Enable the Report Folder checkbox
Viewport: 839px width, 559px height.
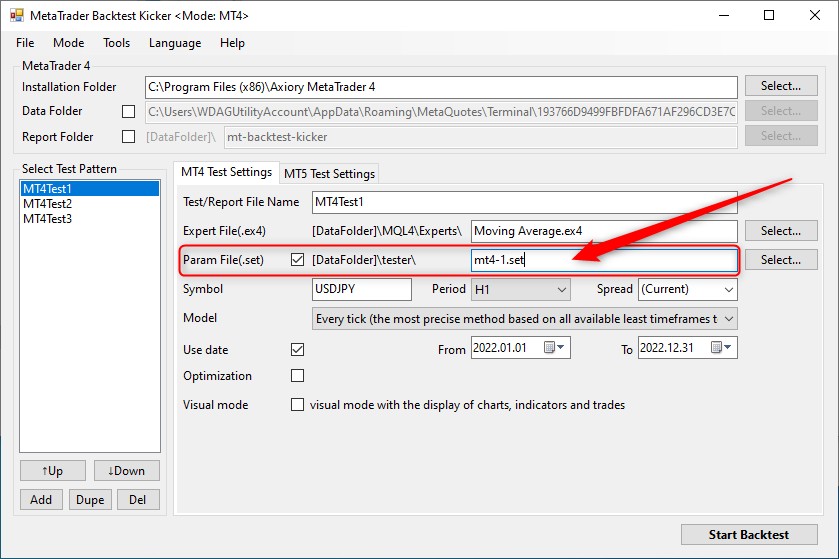coord(128,137)
